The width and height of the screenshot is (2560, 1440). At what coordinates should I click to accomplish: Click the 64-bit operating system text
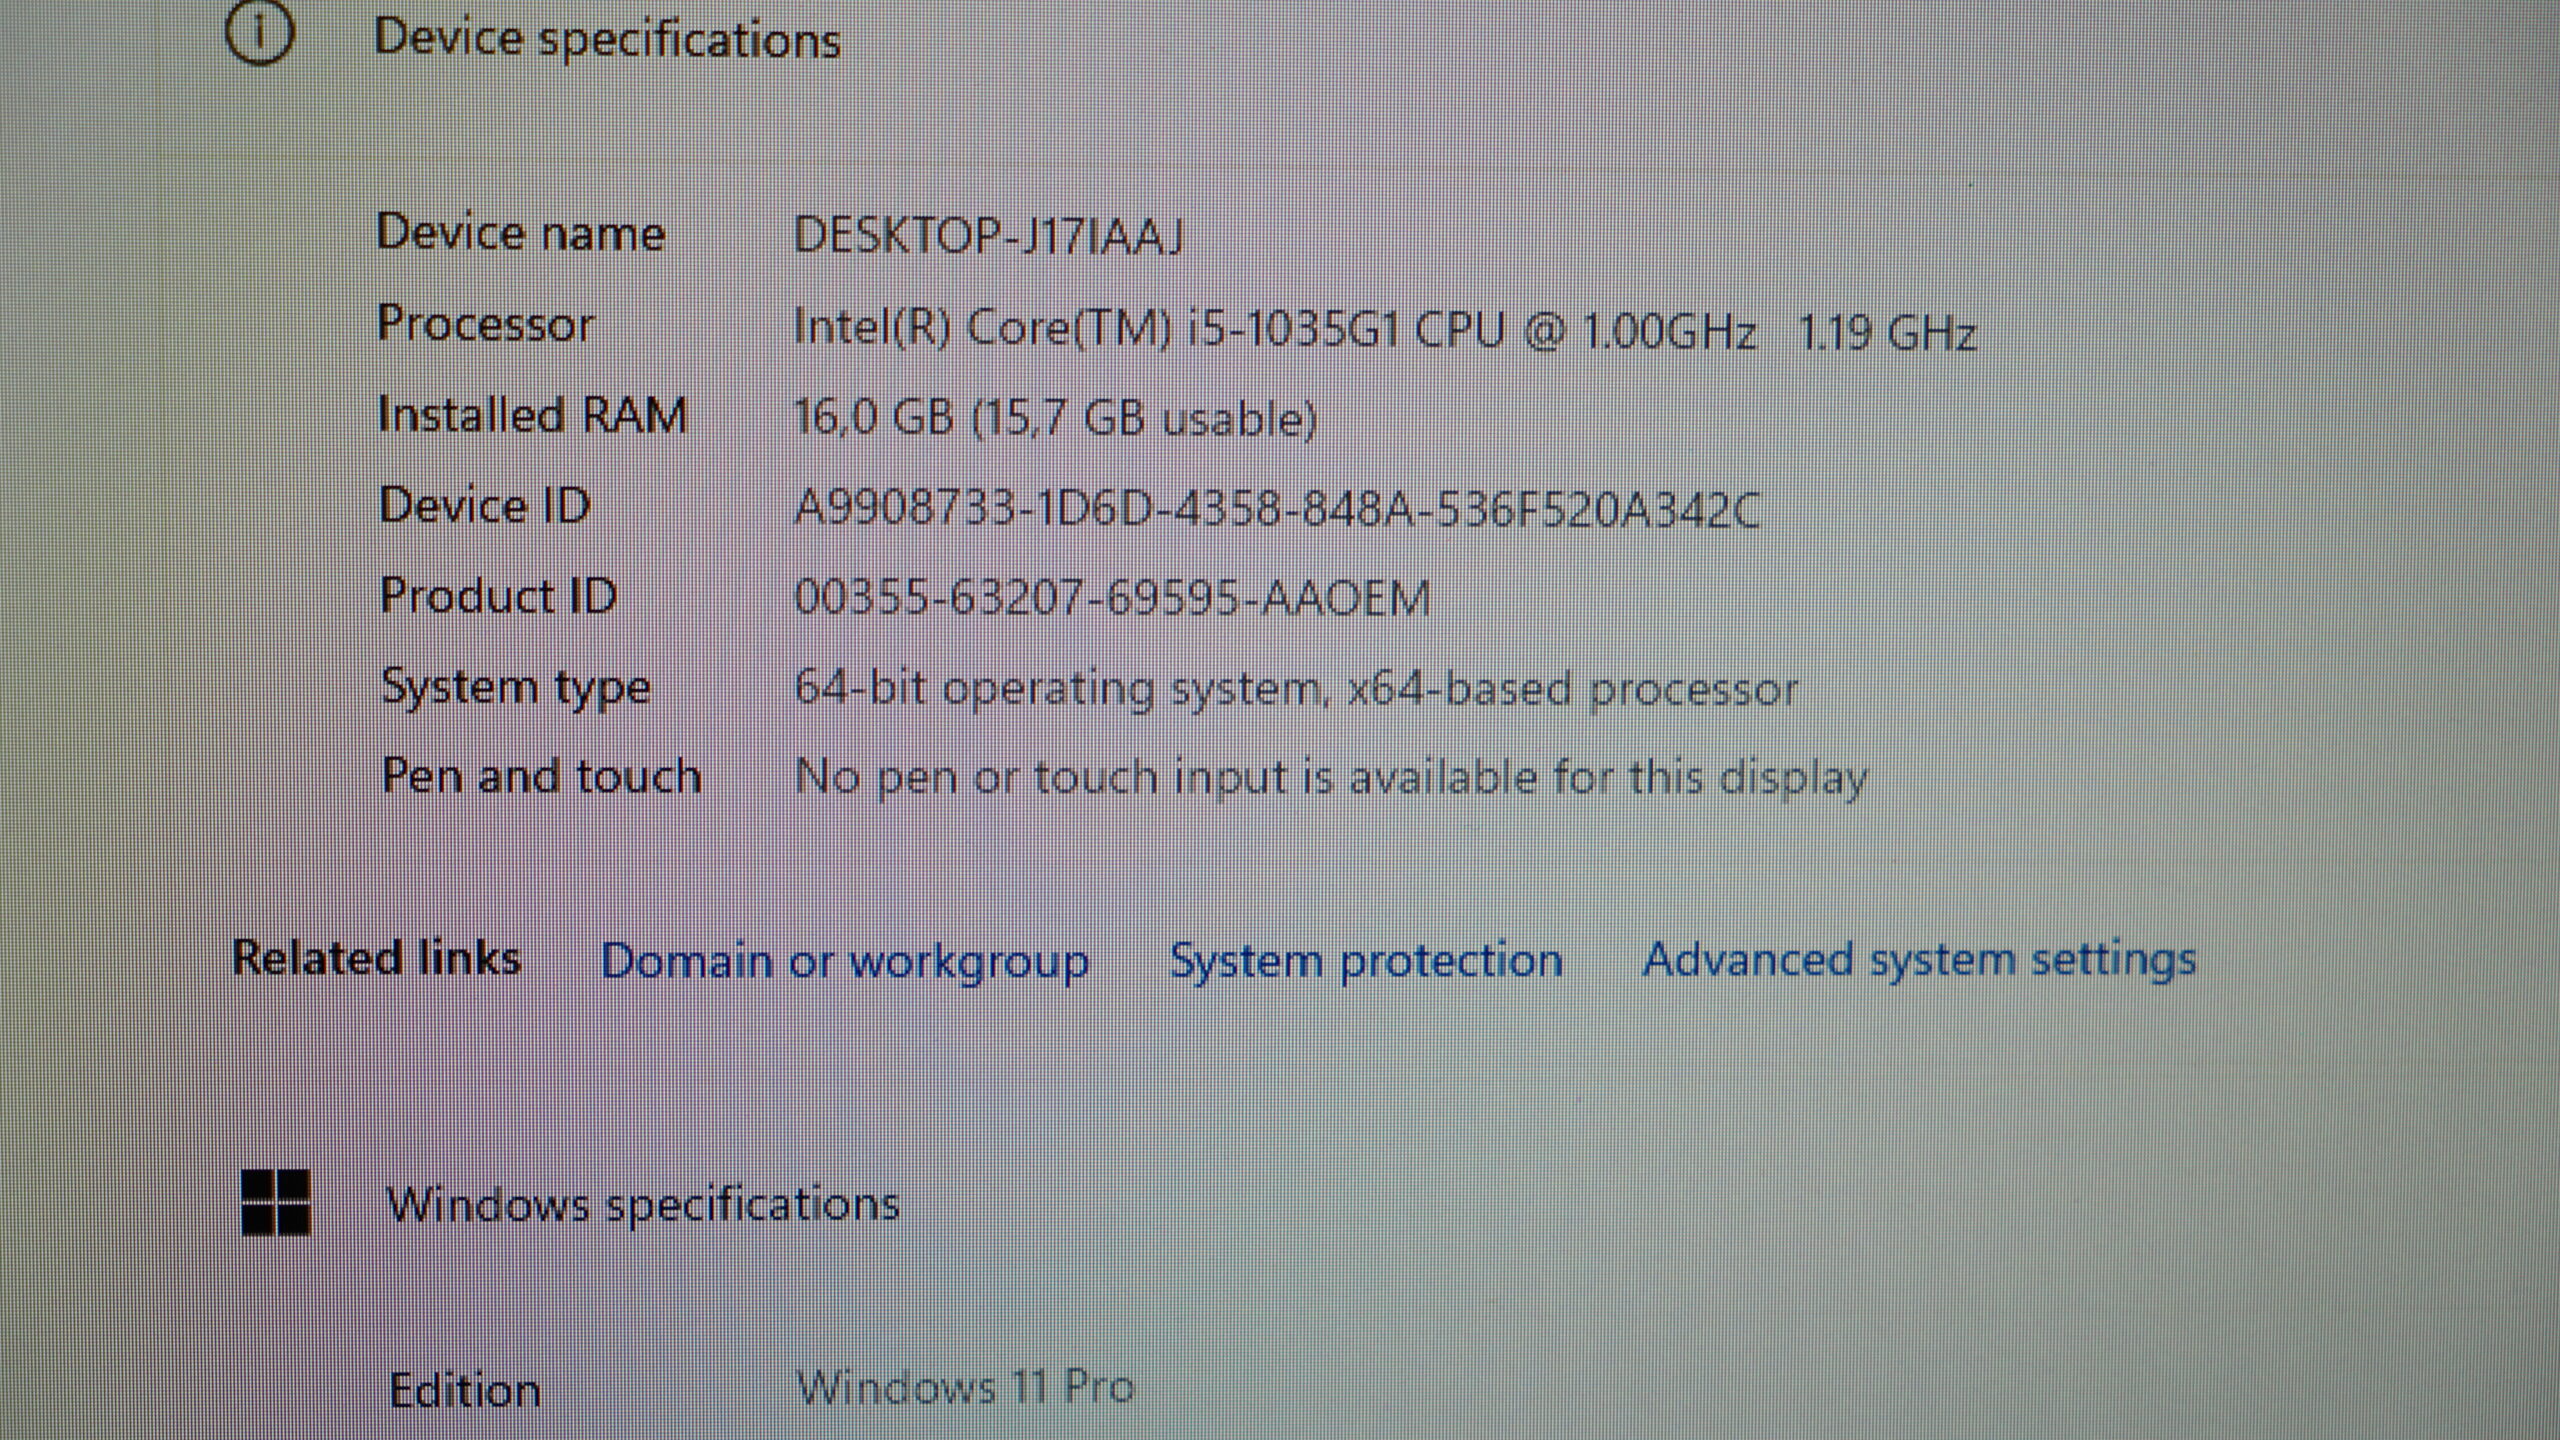coord(1296,689)
